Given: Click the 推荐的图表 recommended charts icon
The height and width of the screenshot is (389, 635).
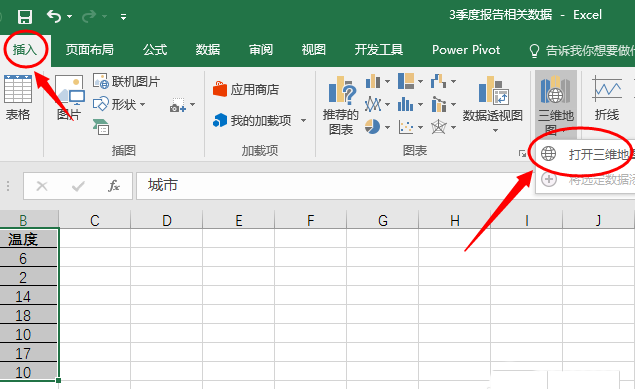Looking at the screenshot, I should [x=341, y=105].
